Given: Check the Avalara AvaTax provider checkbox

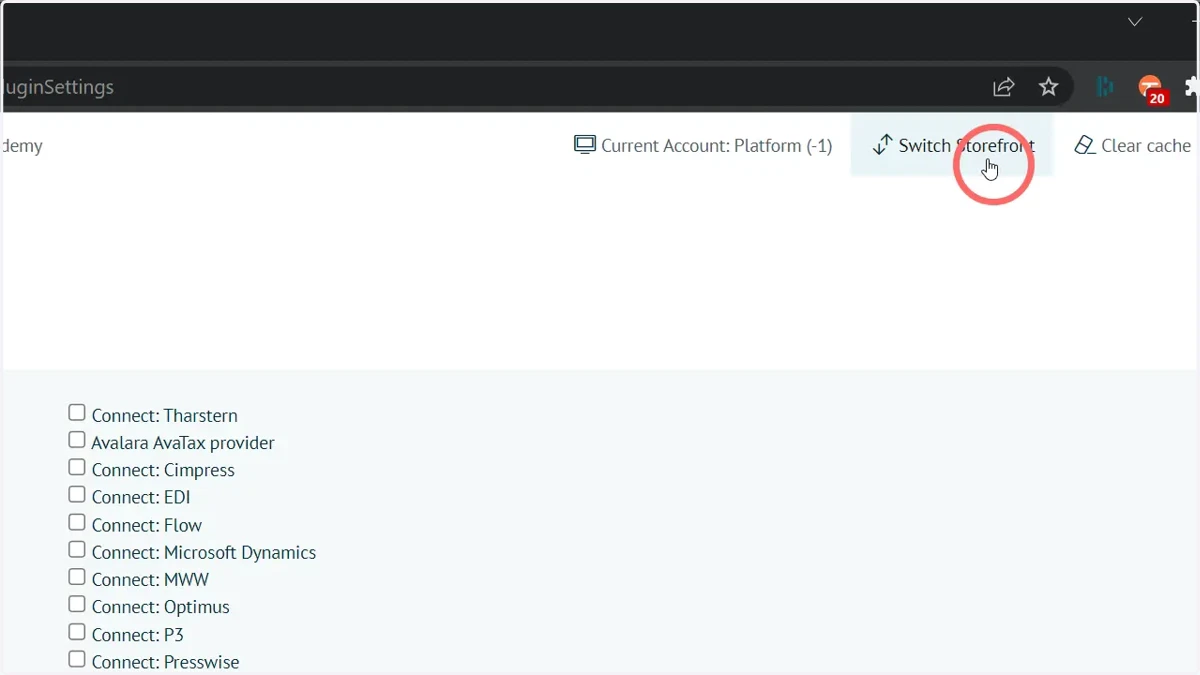Looking at the screenshot, I should point(77,440).
